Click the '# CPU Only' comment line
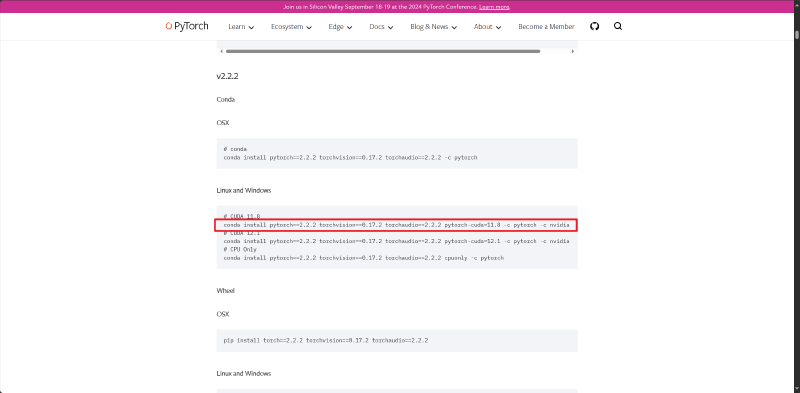This screenshot has width=800, height=393. pyautogui.click(x=240, y=250)
